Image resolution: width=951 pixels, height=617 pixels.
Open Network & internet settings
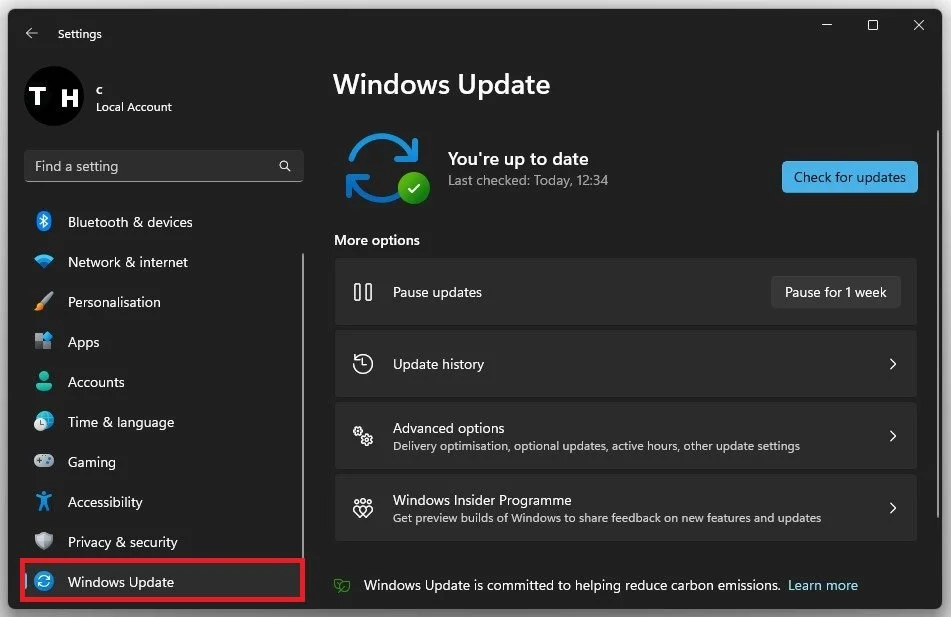click(163, 261)
